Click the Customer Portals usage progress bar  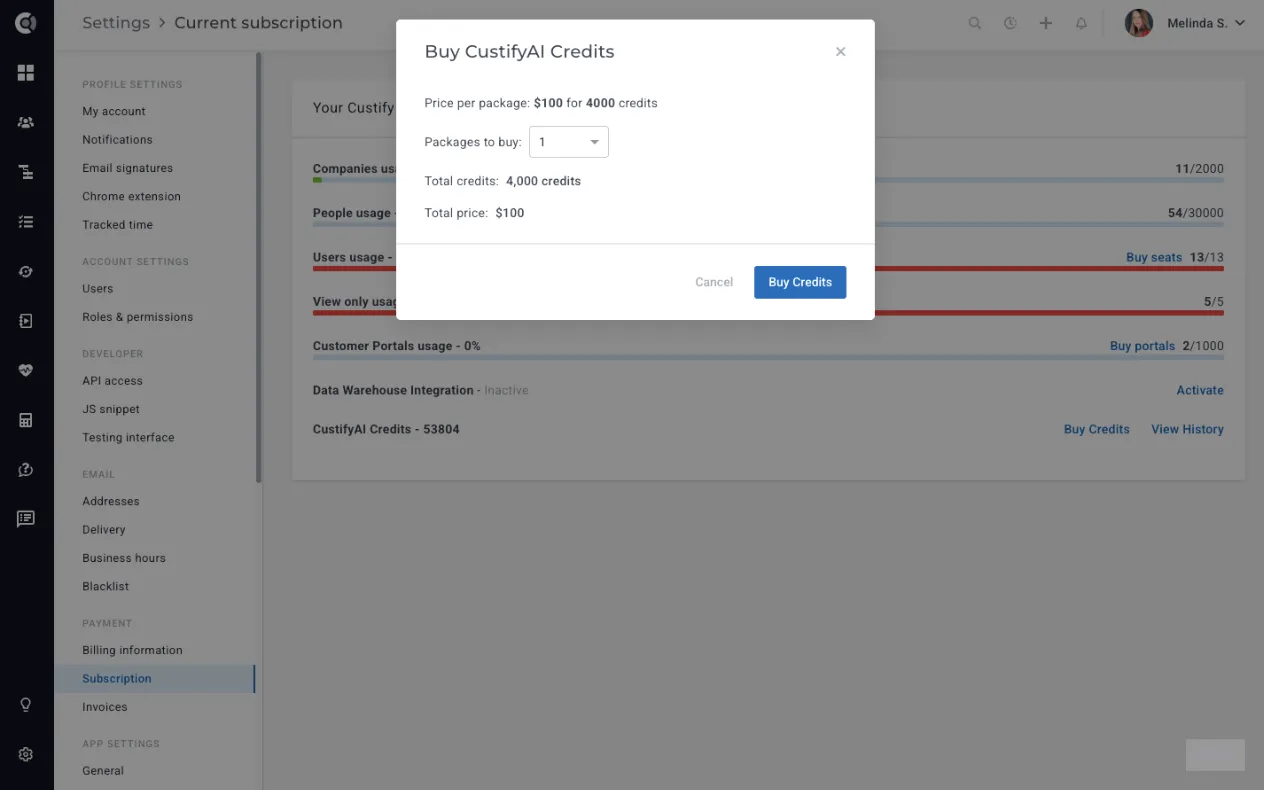tap(768, 357)
